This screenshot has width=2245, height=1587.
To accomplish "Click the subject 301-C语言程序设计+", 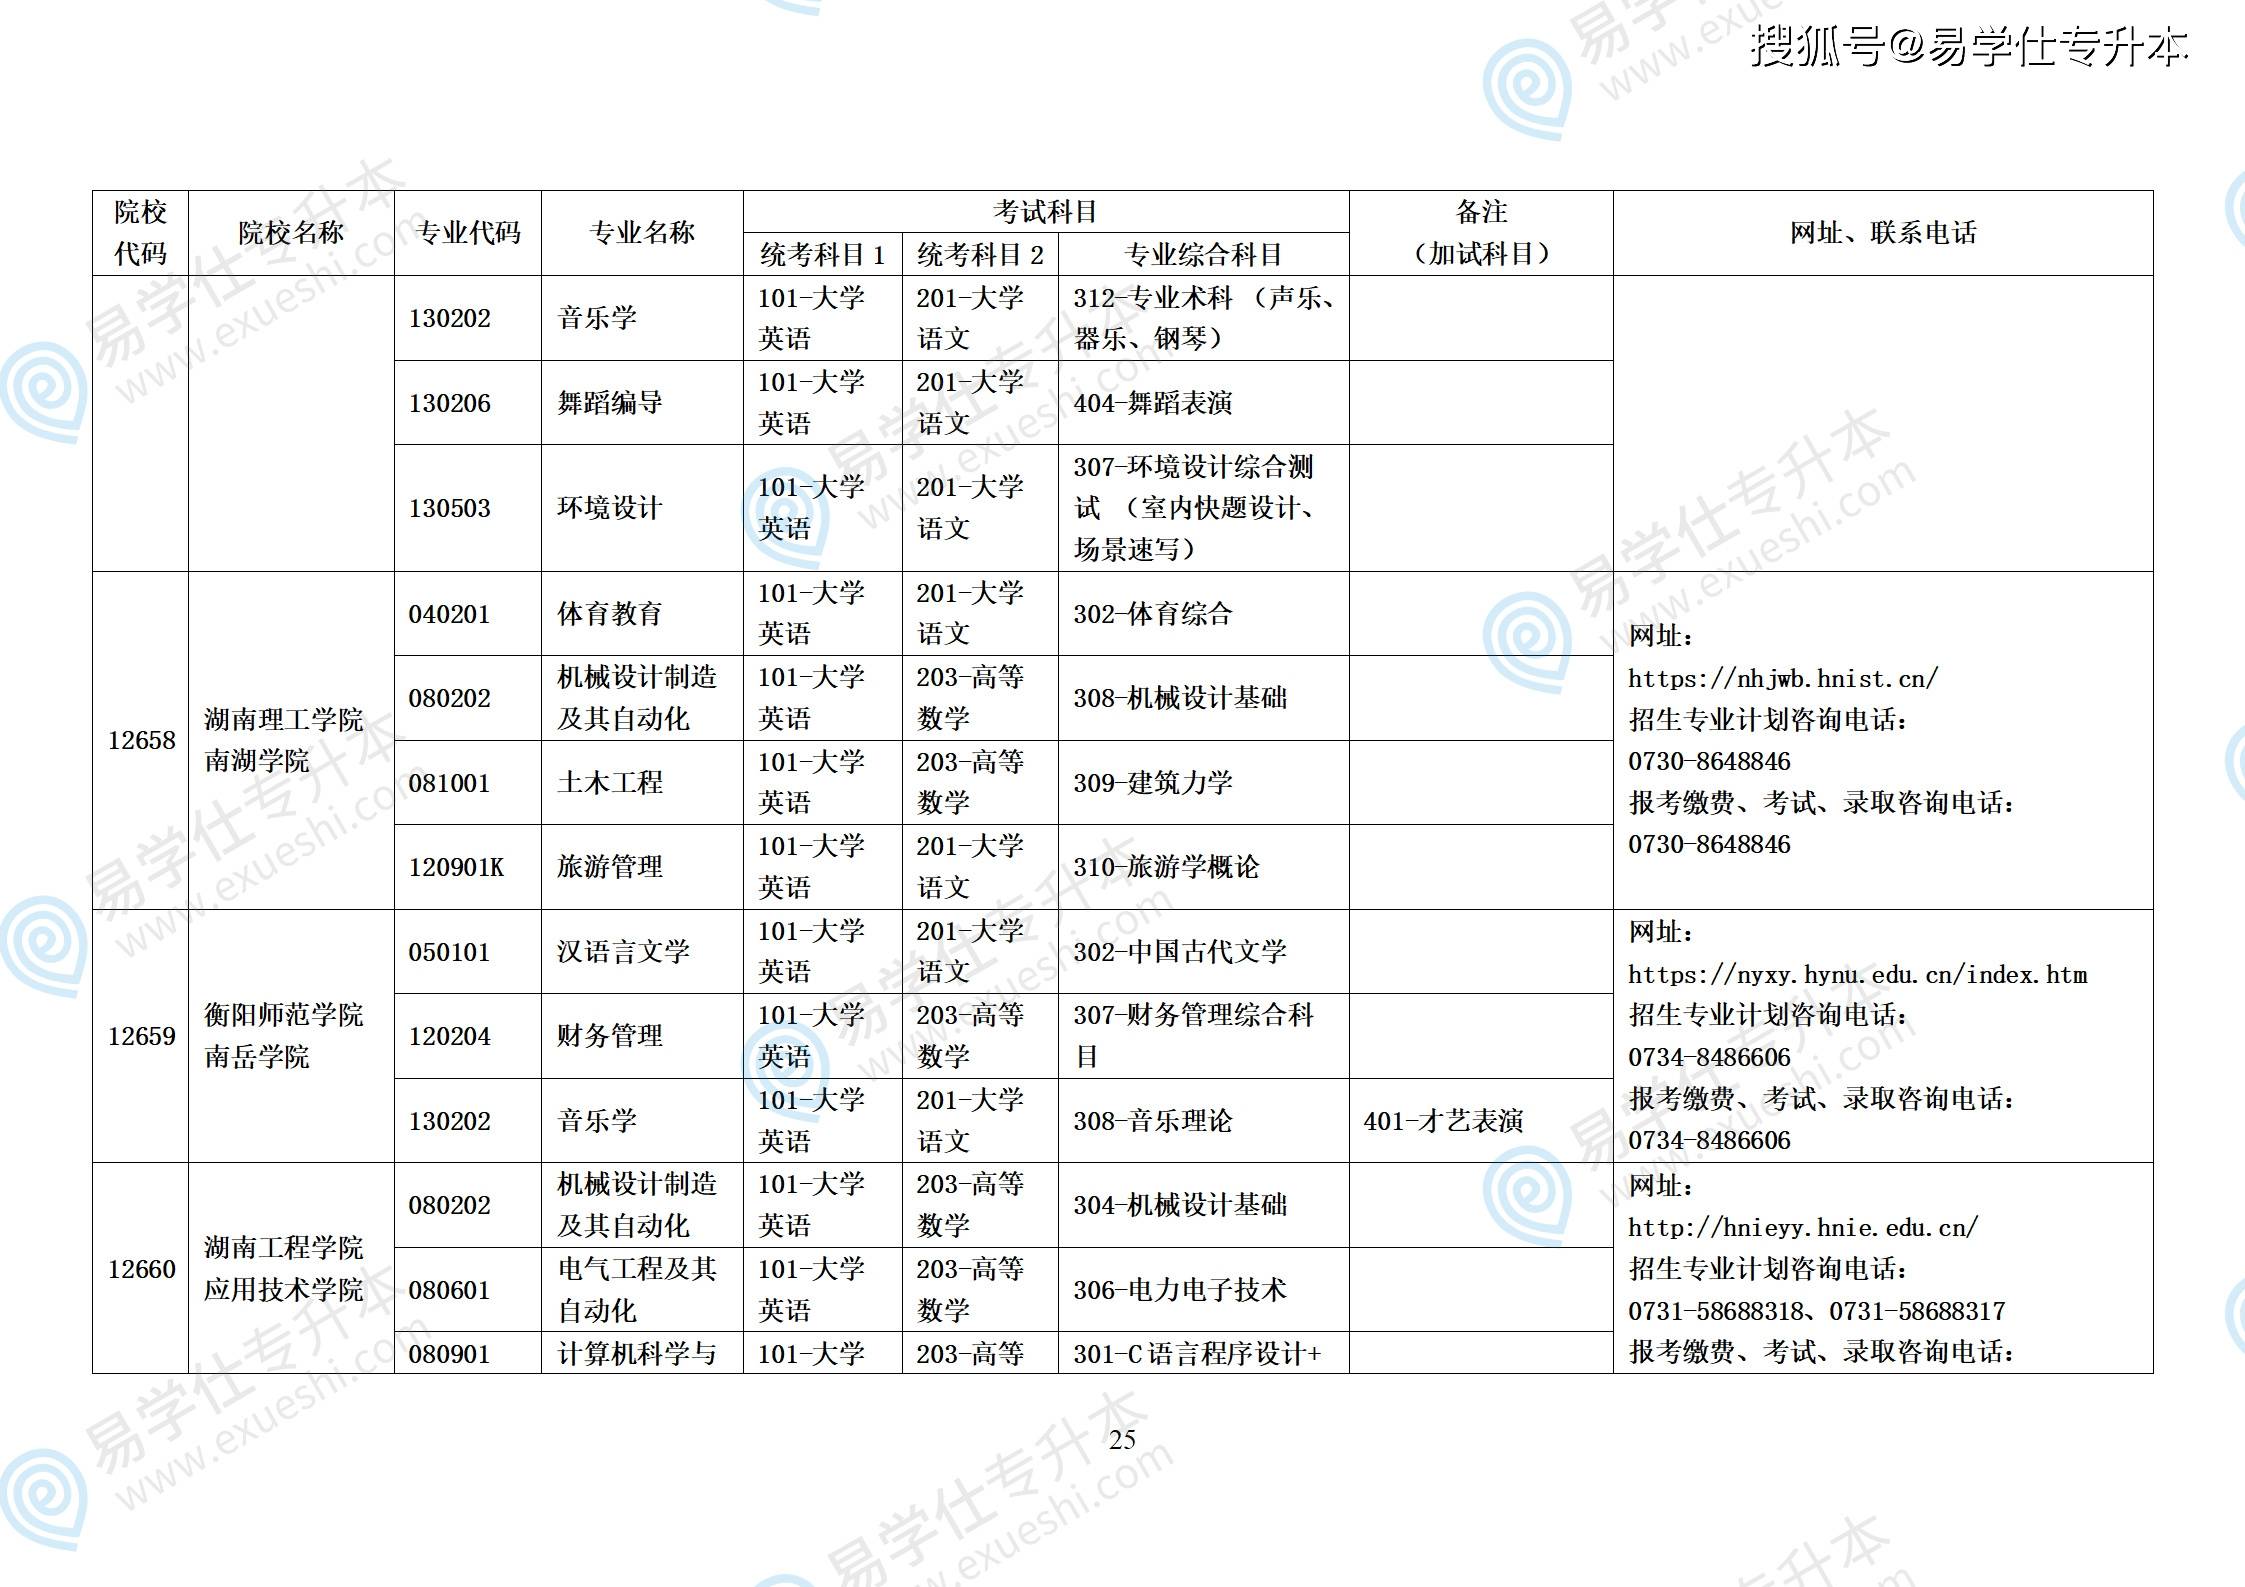I will coord(1197,1355).
